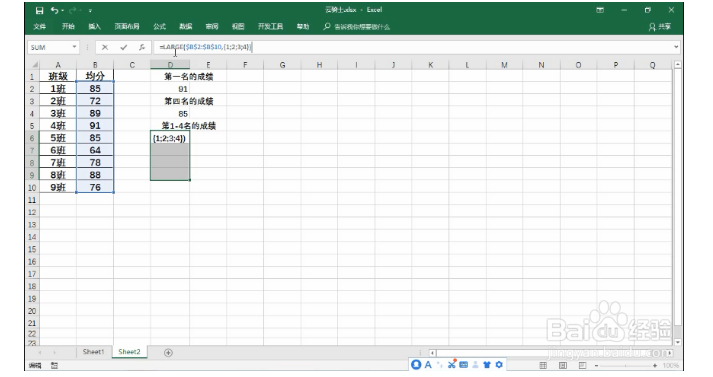Select column B header
Viewport: 713px width, 377px height.
coord(95,65)
